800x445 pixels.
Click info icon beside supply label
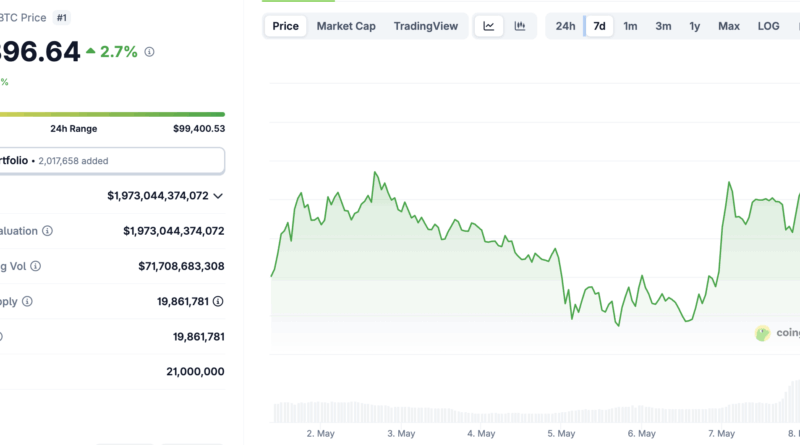click(27, 301)
